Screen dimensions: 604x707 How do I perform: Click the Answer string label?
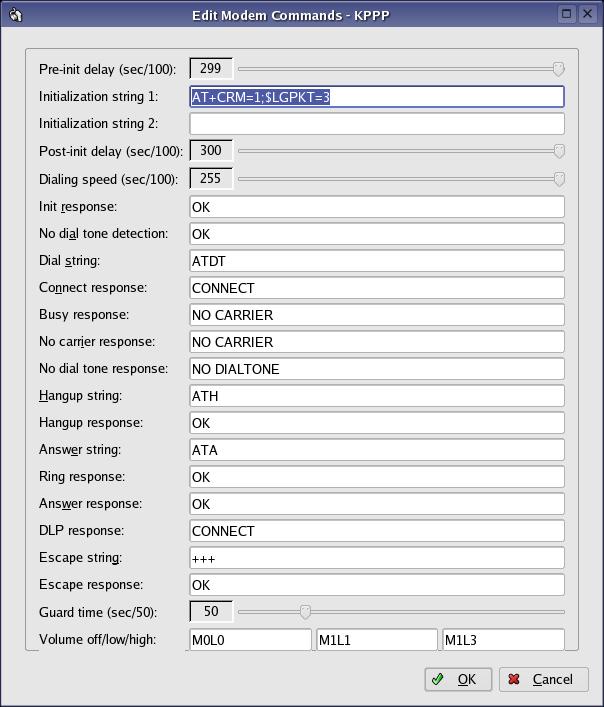(80, 450)
